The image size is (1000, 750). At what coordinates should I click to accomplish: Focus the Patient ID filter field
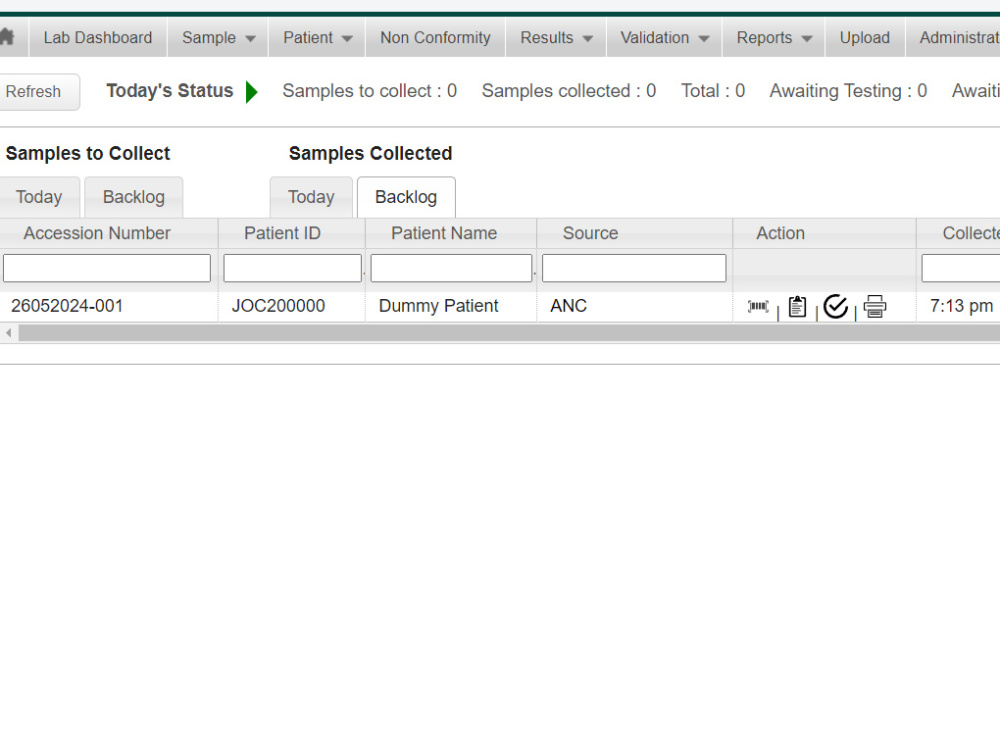point(292,268)
